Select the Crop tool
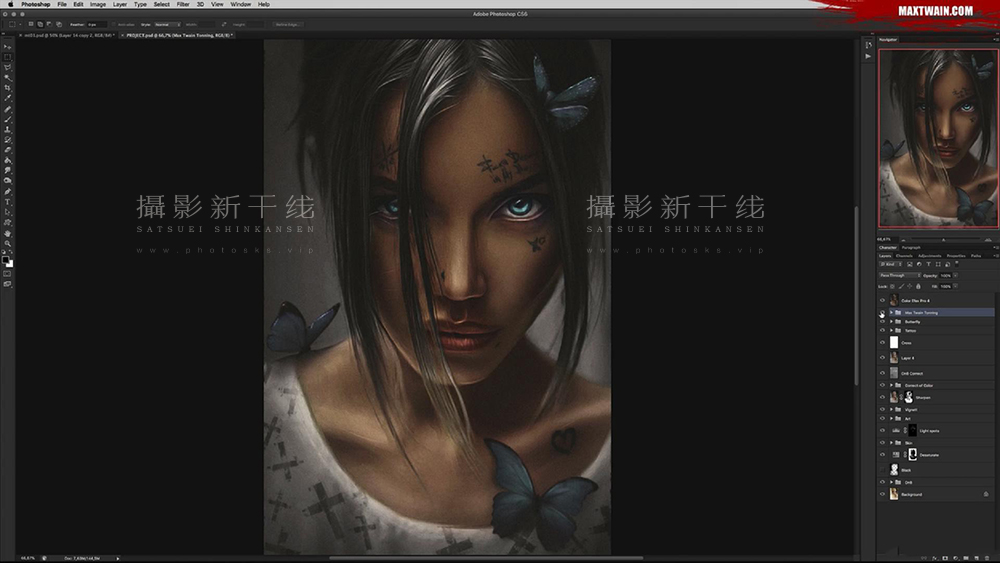 (8, 87)
